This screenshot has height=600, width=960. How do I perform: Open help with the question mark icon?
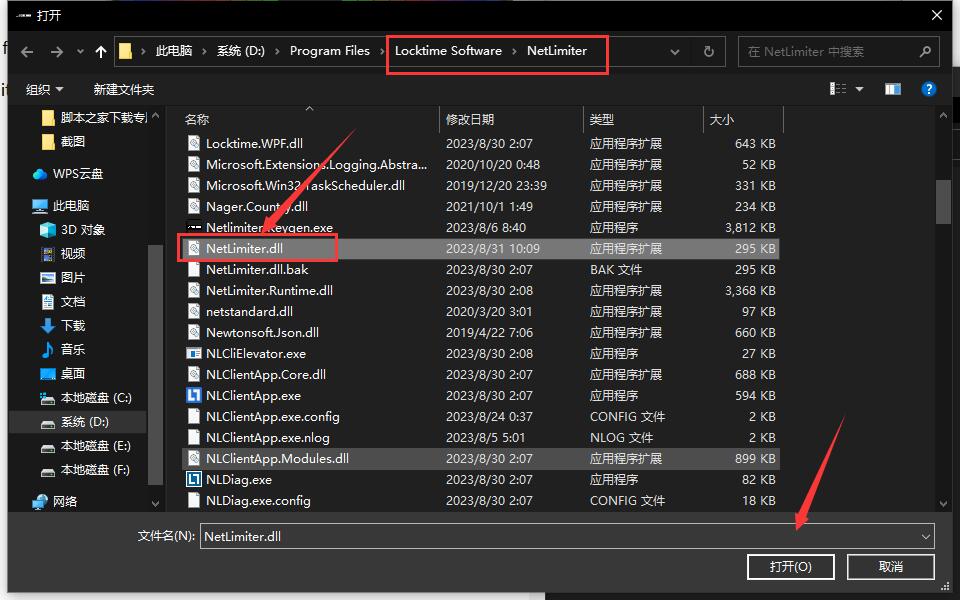point(928,89)
